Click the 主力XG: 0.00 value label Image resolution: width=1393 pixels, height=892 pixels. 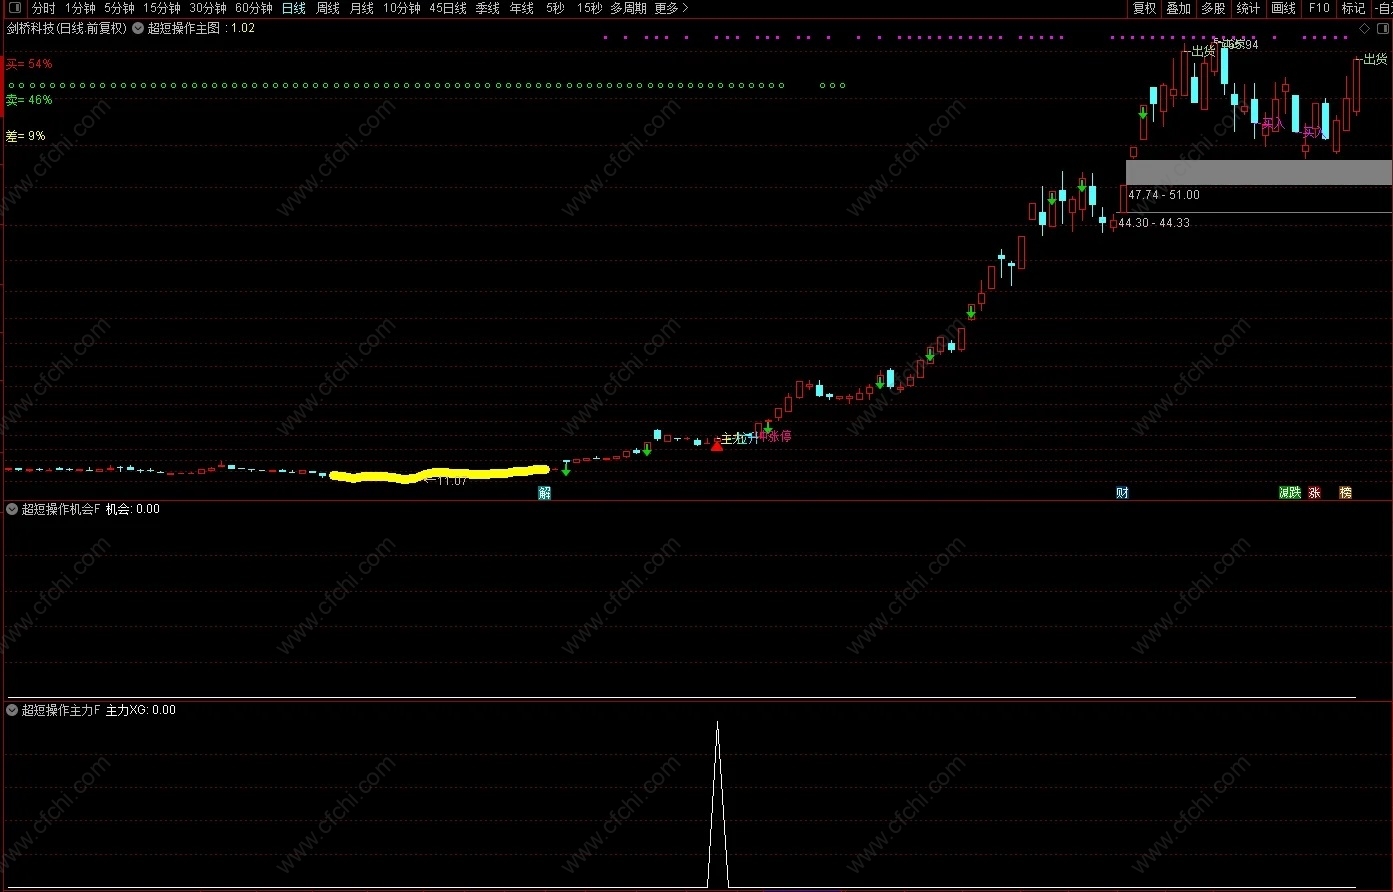(x=141, y=710)
